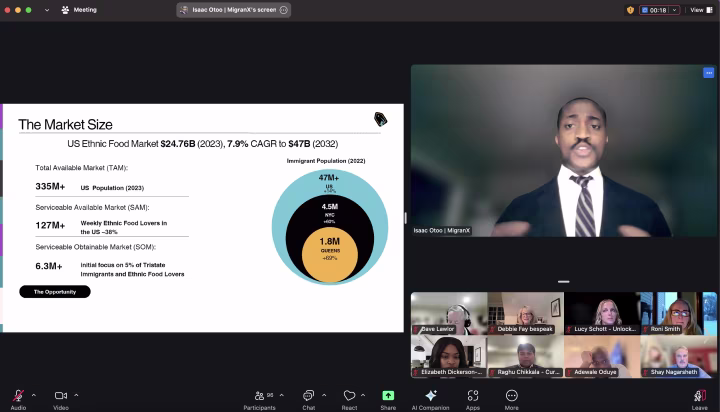Expand the React options chevron

click(x=363, y=395)
